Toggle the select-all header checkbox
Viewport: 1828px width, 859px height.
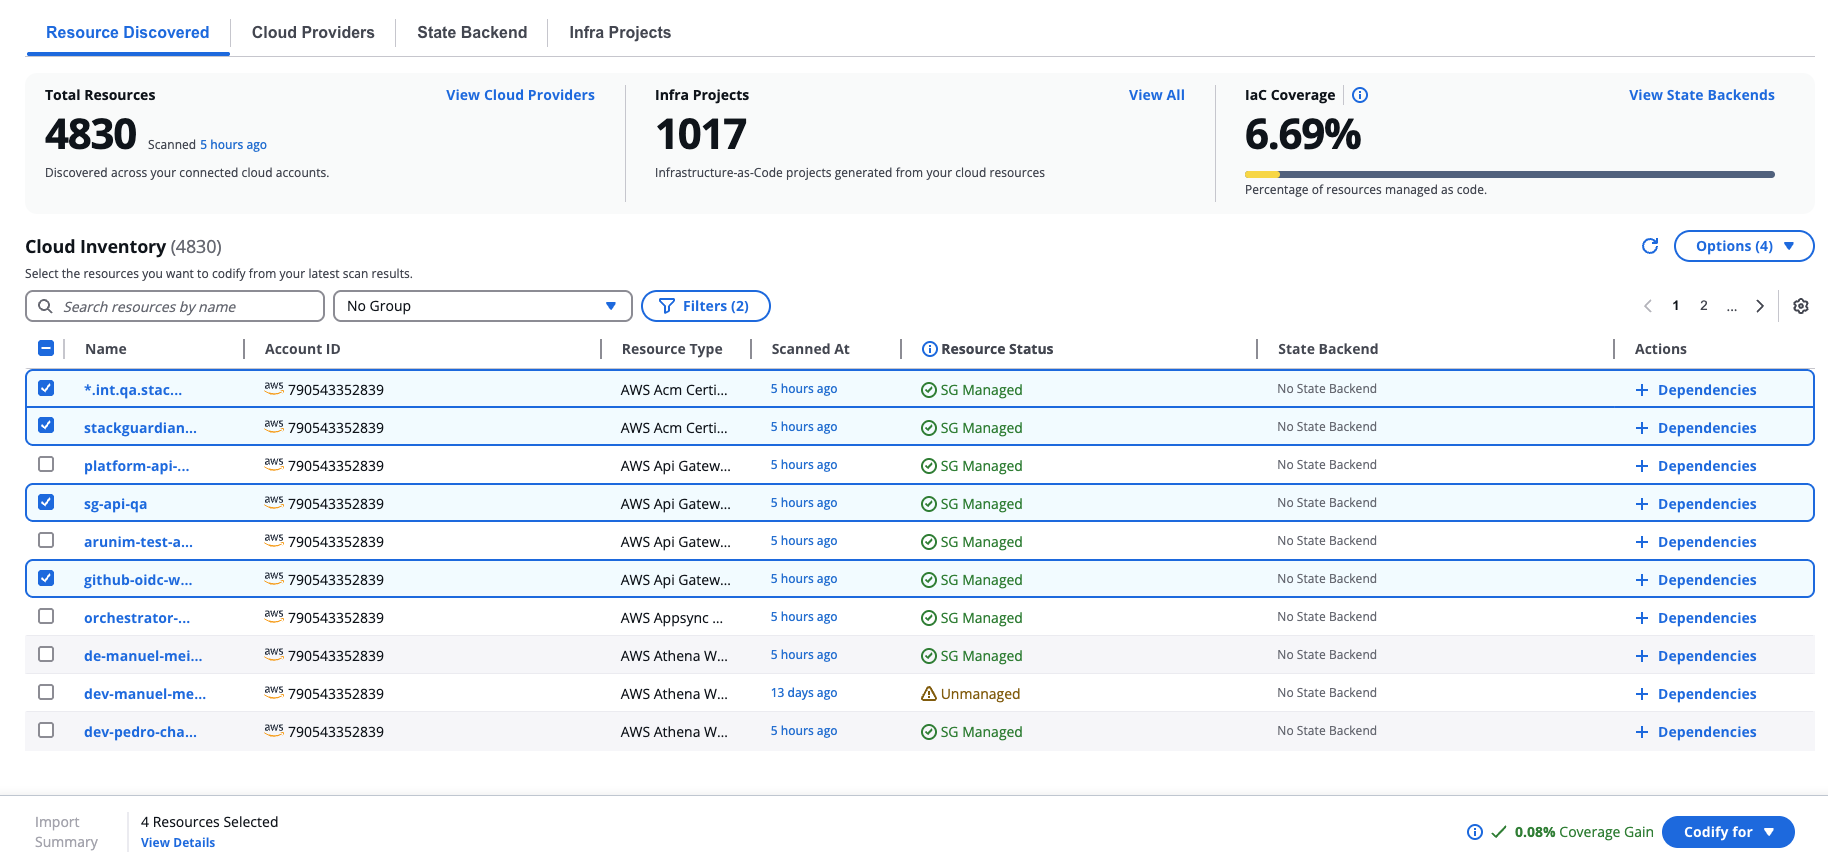(46, 348)
